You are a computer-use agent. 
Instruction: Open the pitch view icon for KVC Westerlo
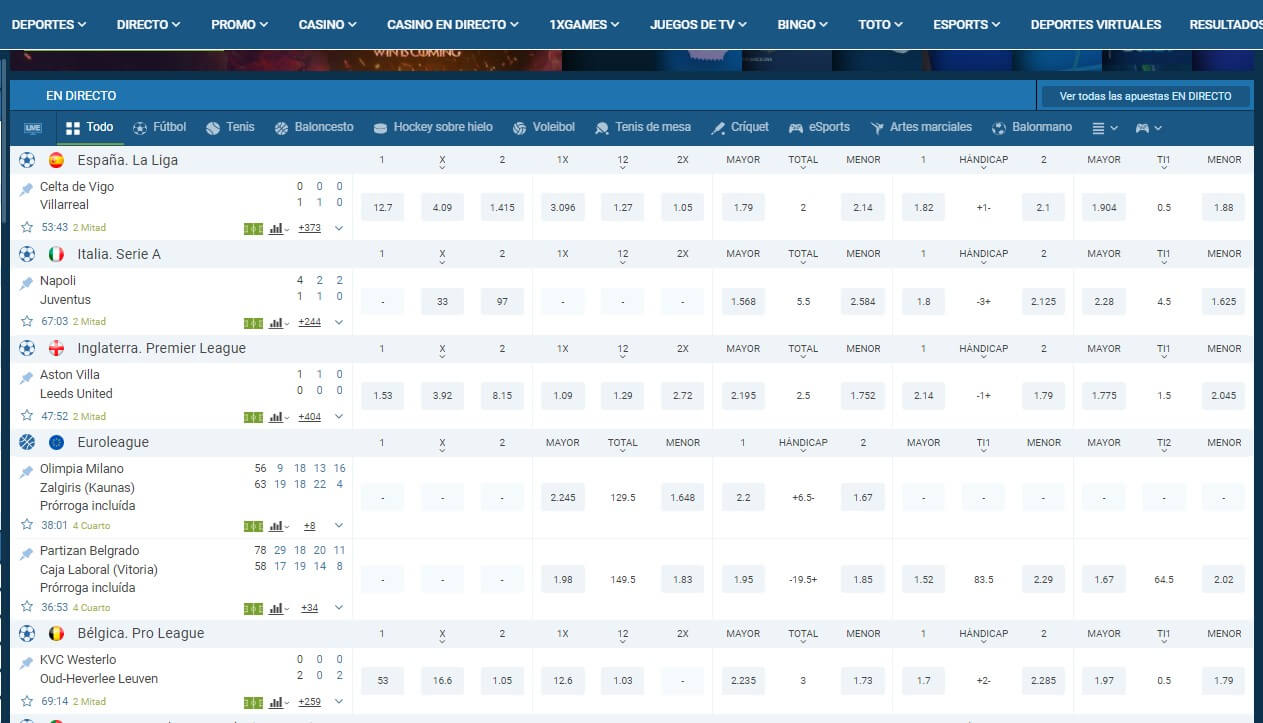coord(253,702)
